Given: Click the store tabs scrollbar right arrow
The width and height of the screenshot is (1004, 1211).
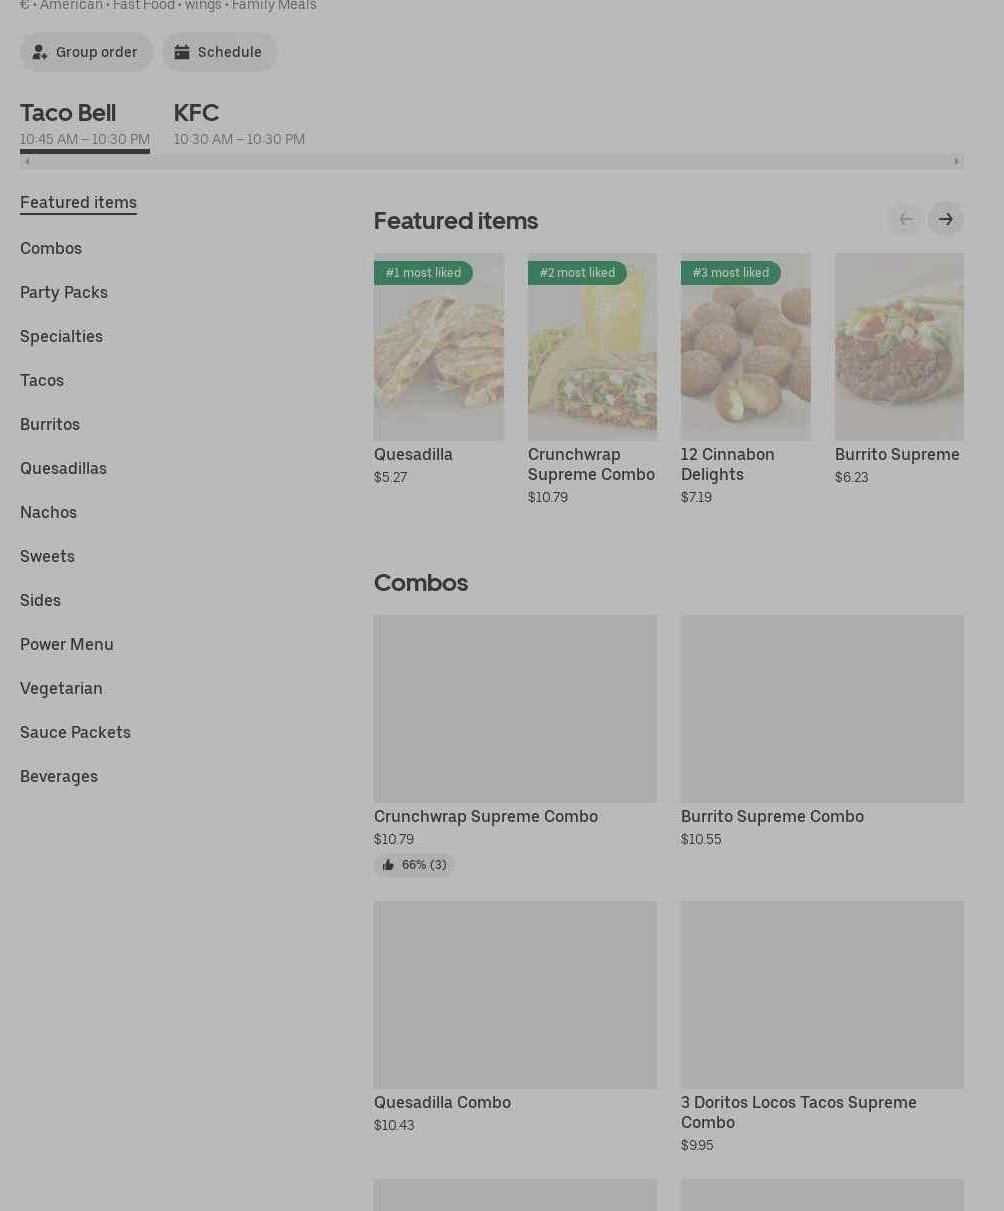Looking at the screenshot, I should click(956, 161).
